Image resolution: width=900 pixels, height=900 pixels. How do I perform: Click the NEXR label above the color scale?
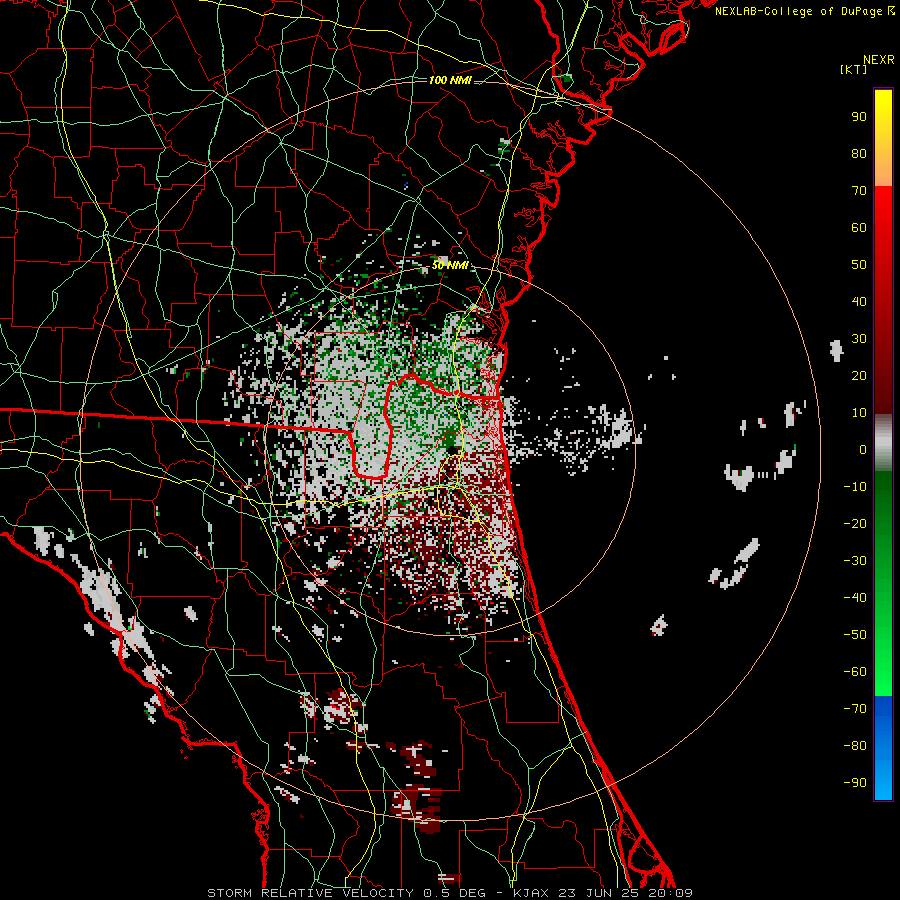[x=879, y=60]
